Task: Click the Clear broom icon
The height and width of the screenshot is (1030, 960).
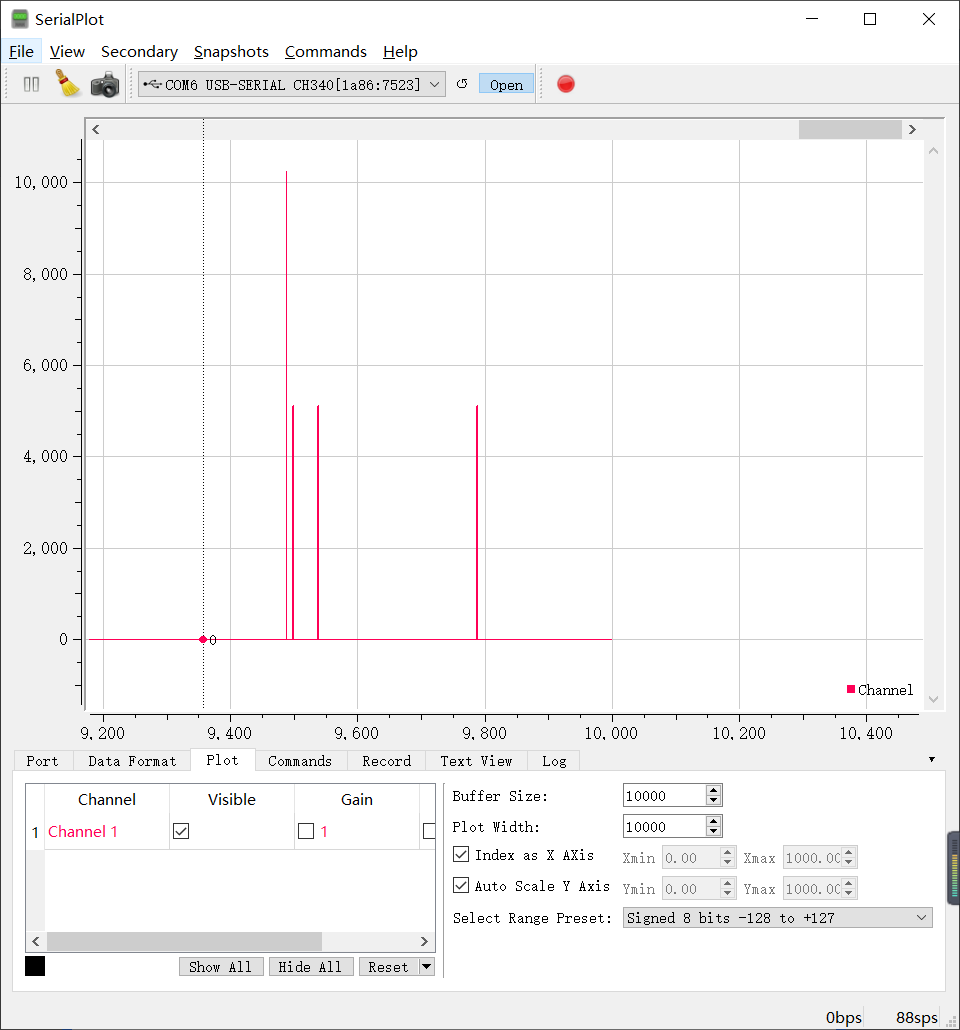Action: pyautogui.click(x=67, y=84)
